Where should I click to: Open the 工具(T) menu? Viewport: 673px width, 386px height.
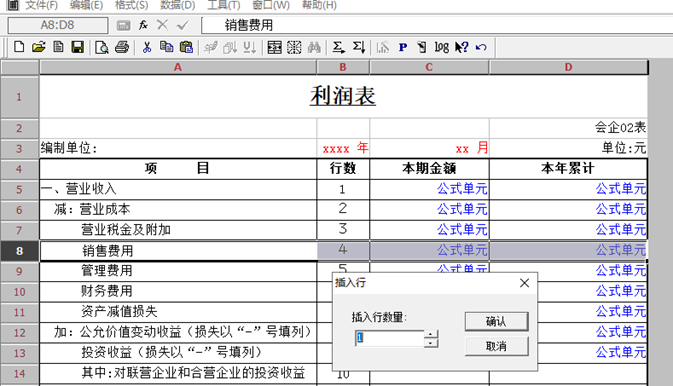click(x=224, y=5)
